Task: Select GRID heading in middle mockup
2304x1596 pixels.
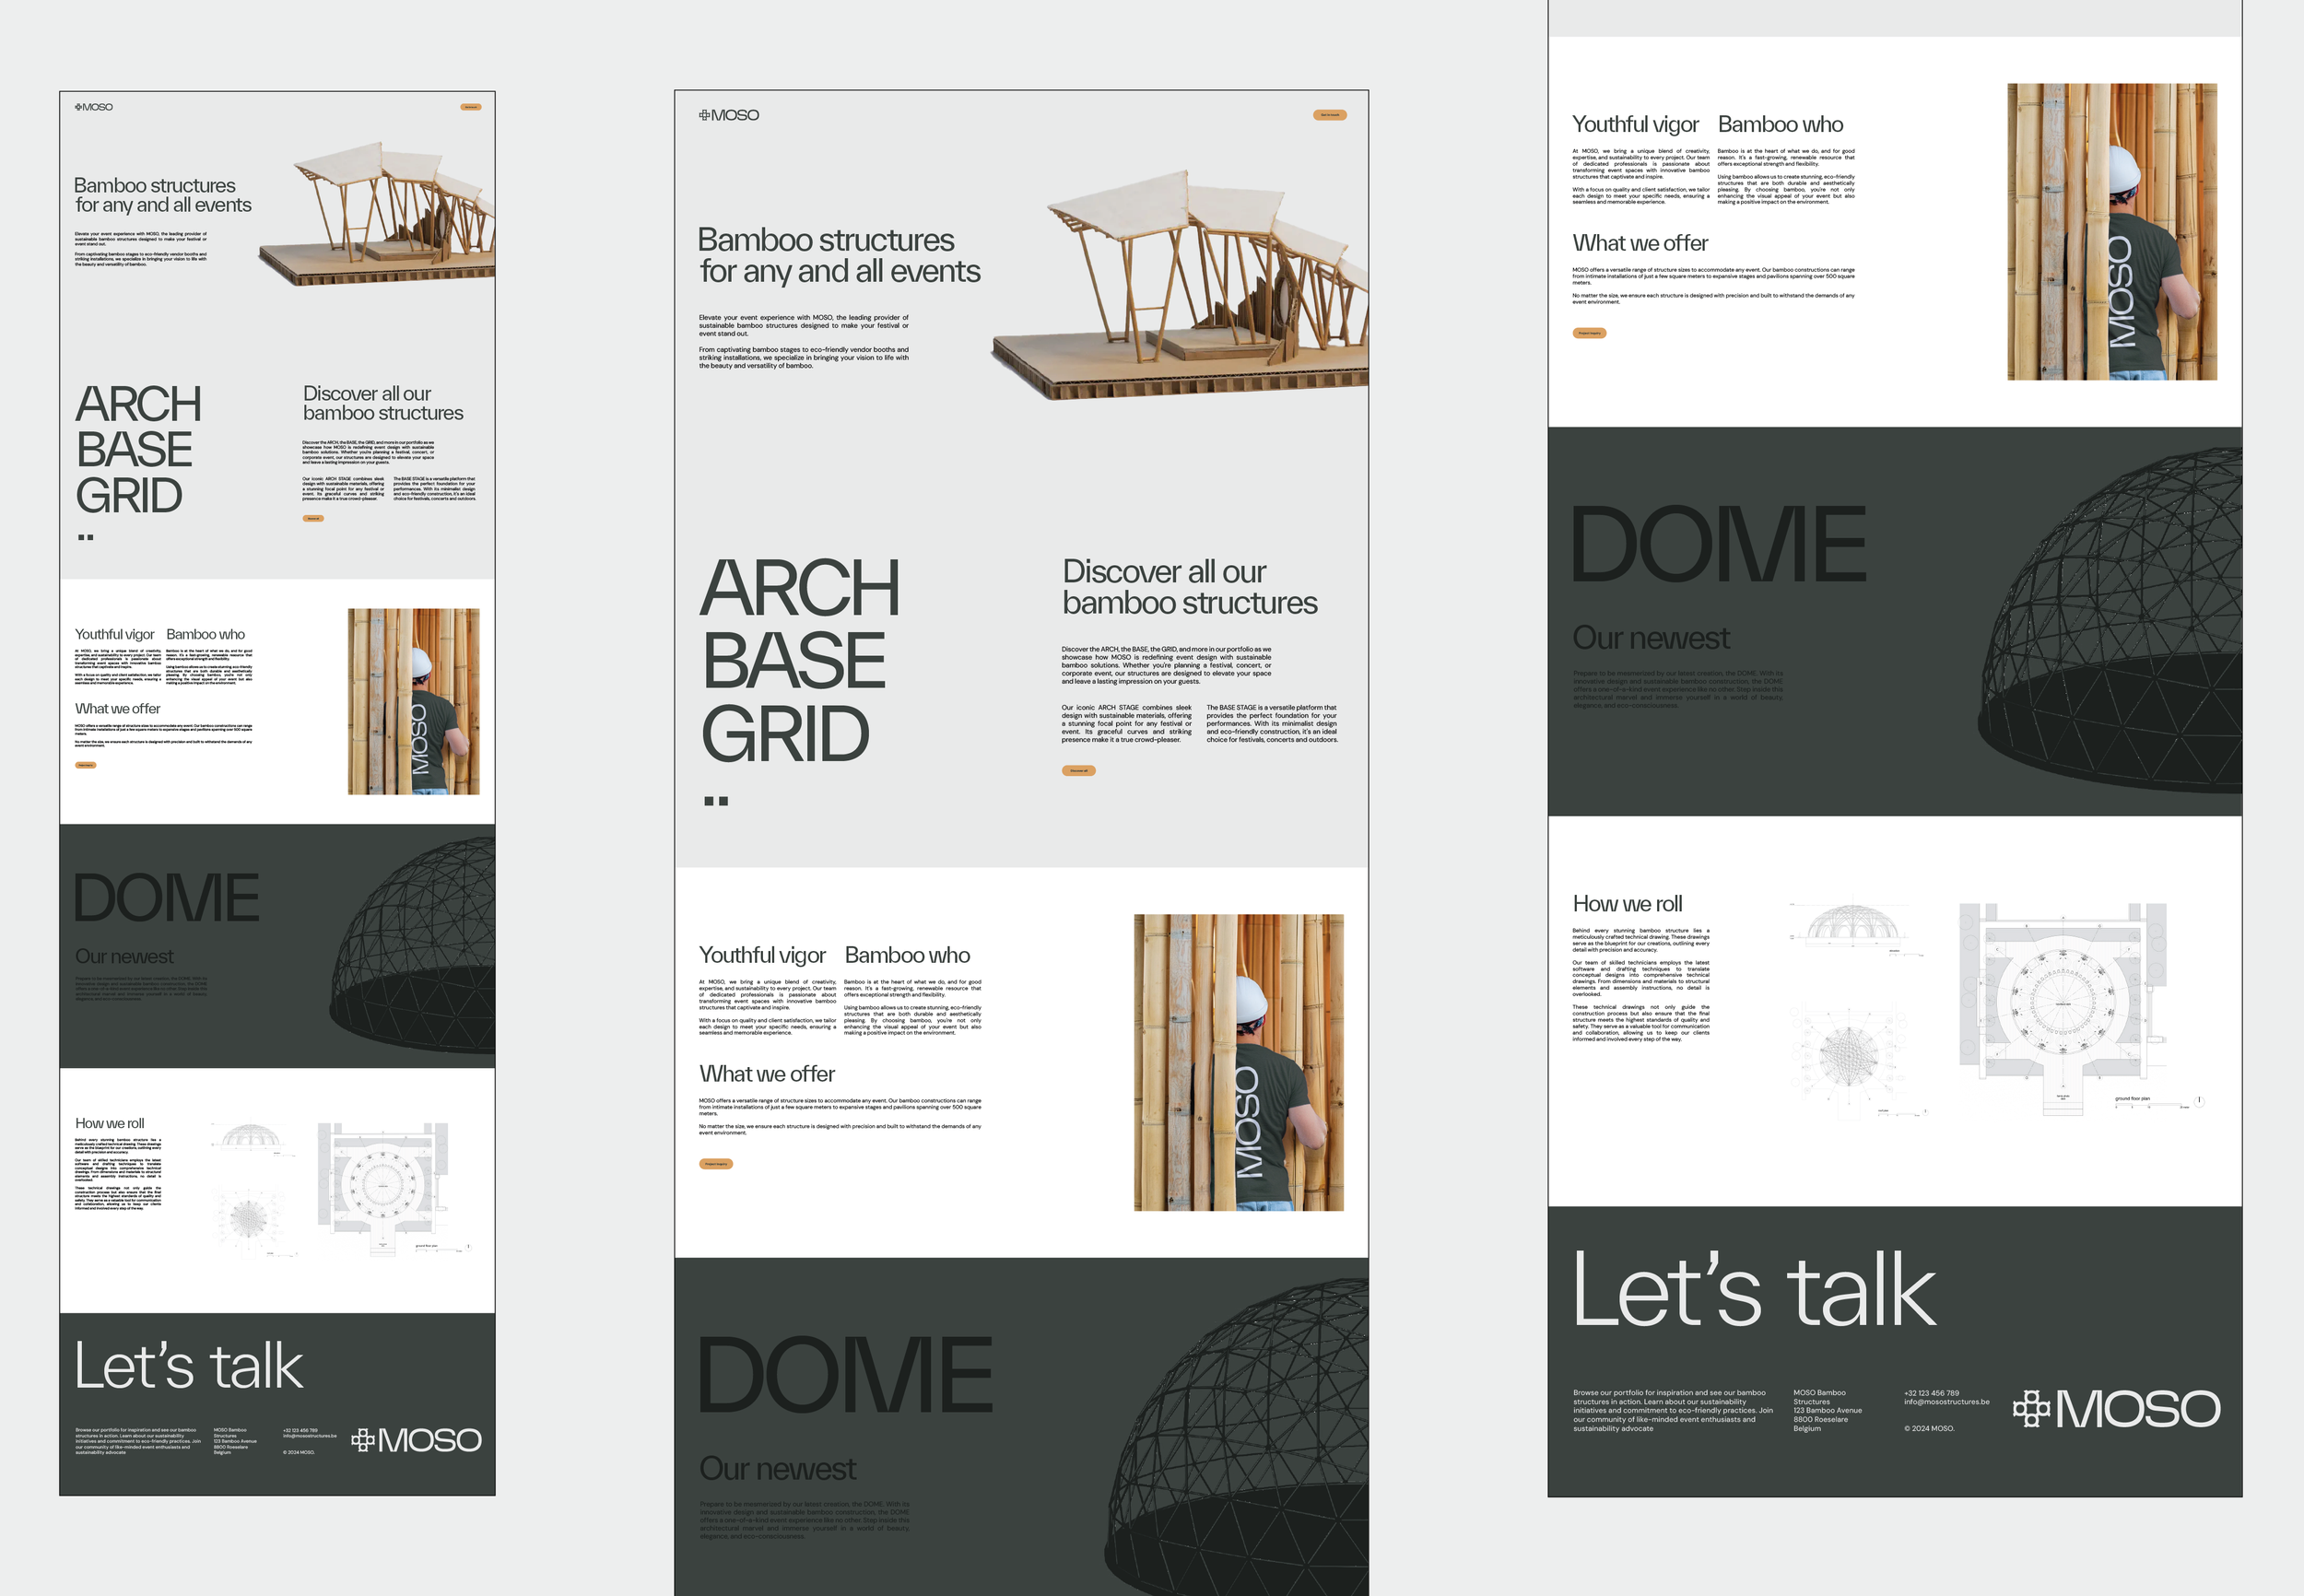Action: pos(785,734)
